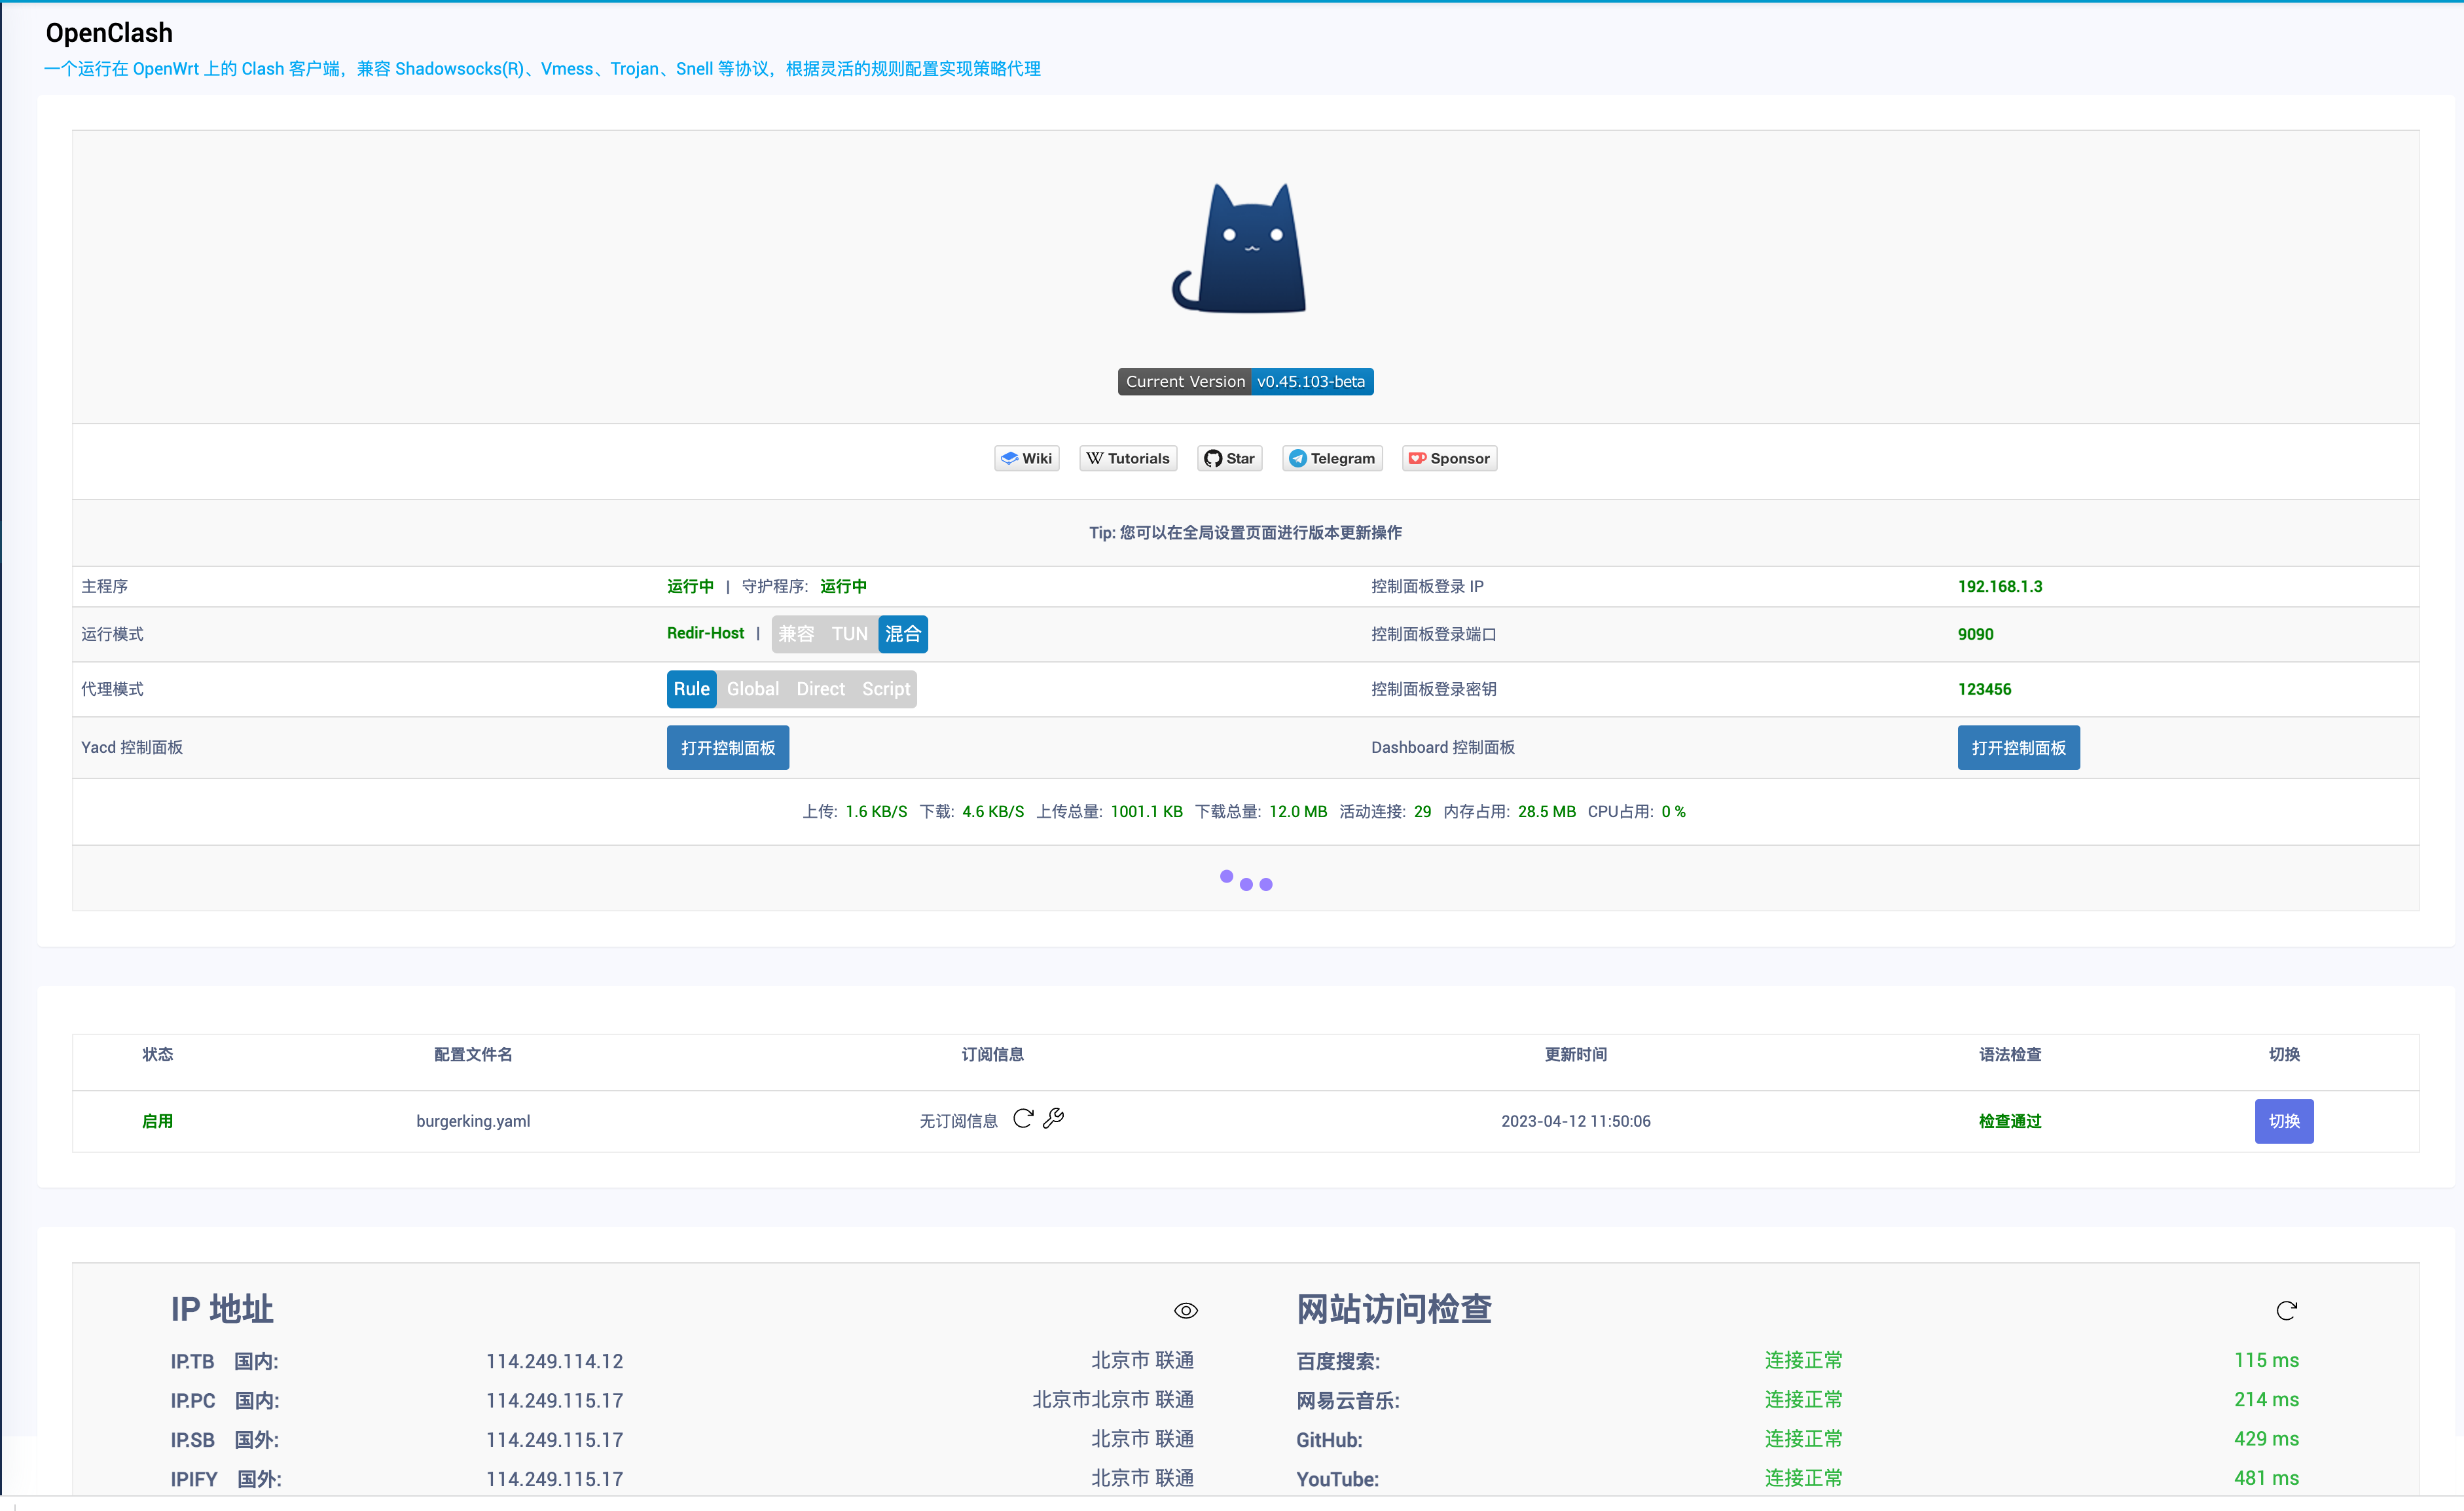
Task: Click the Sponsor badge
Action: [x=1449, y=458]
